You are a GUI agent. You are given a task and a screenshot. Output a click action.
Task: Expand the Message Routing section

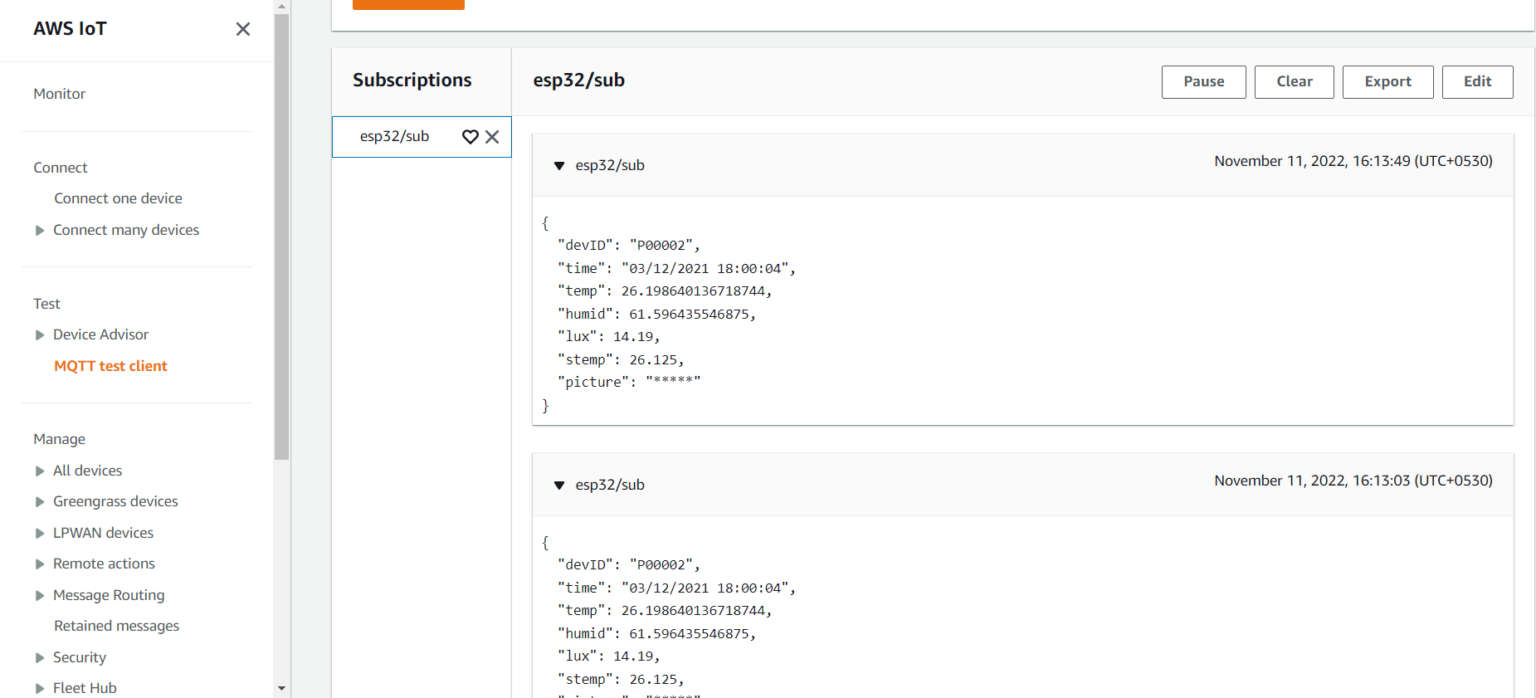tap(40, 595)
